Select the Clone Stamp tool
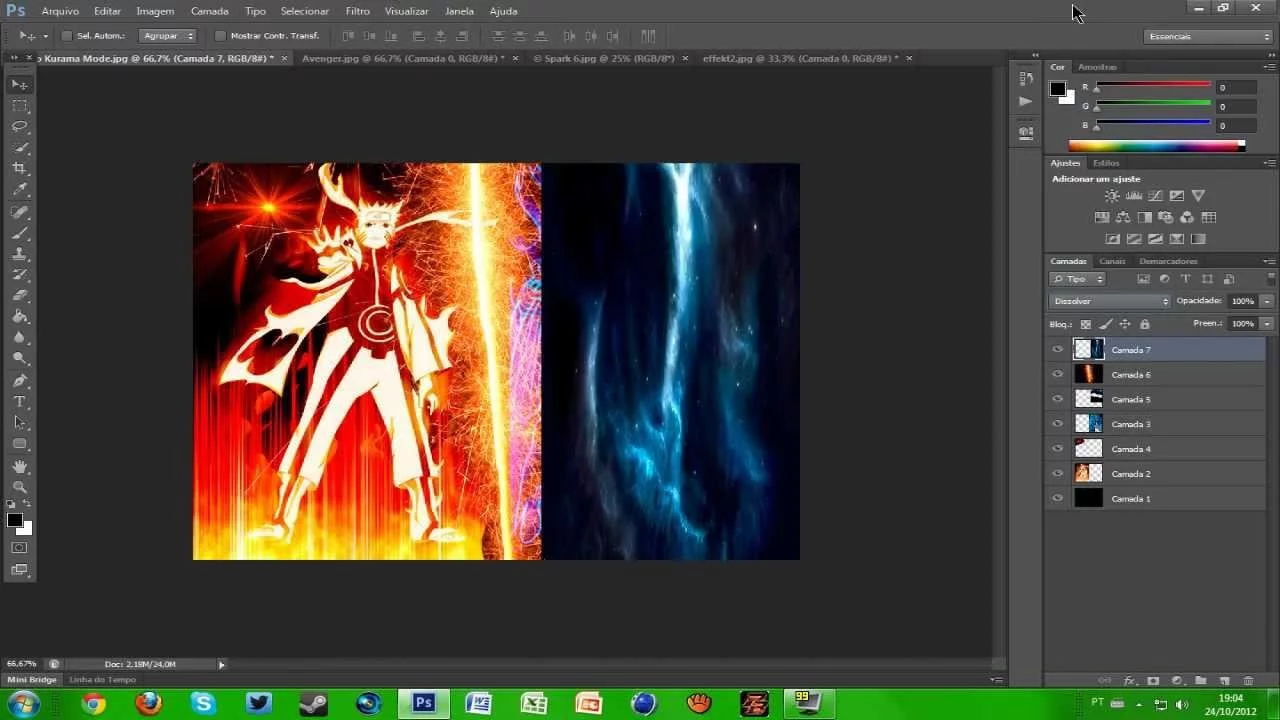The width and height of the screenshot is (1280, 720). pos(20,254)
